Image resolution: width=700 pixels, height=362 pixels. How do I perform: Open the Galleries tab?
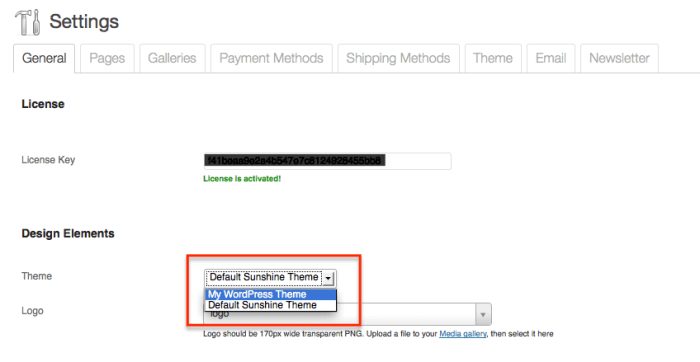pos(172,58)
